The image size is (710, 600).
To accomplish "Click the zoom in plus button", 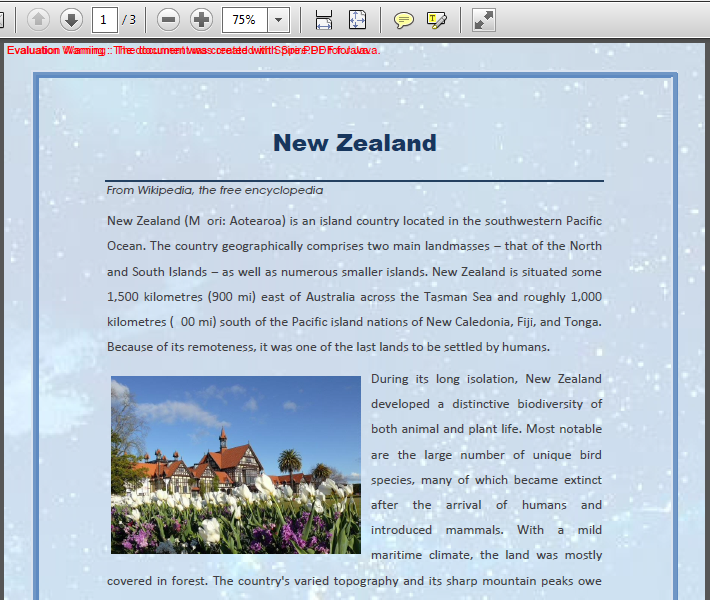I will point(201,19).
